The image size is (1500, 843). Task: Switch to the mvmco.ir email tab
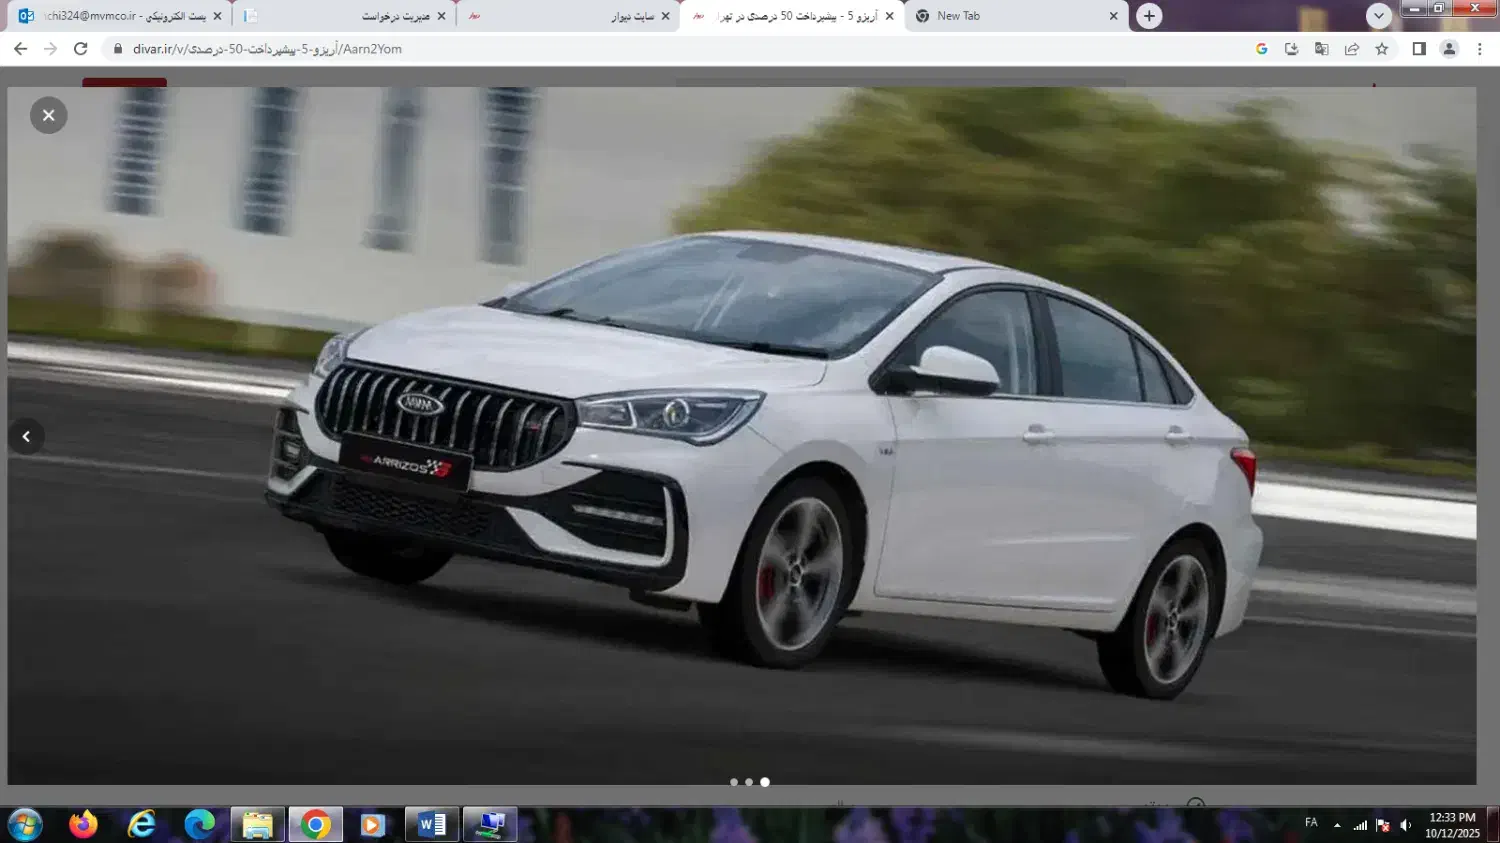tap(120, 16)
